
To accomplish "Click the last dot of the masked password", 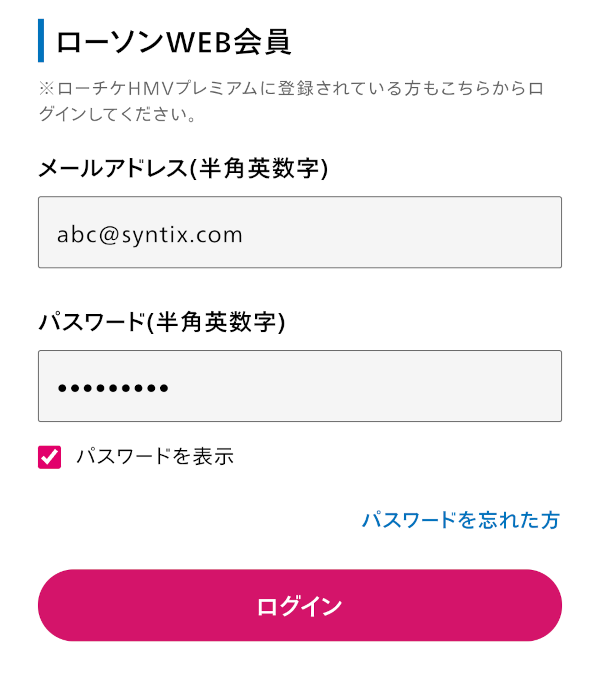I will pos(164,388).
